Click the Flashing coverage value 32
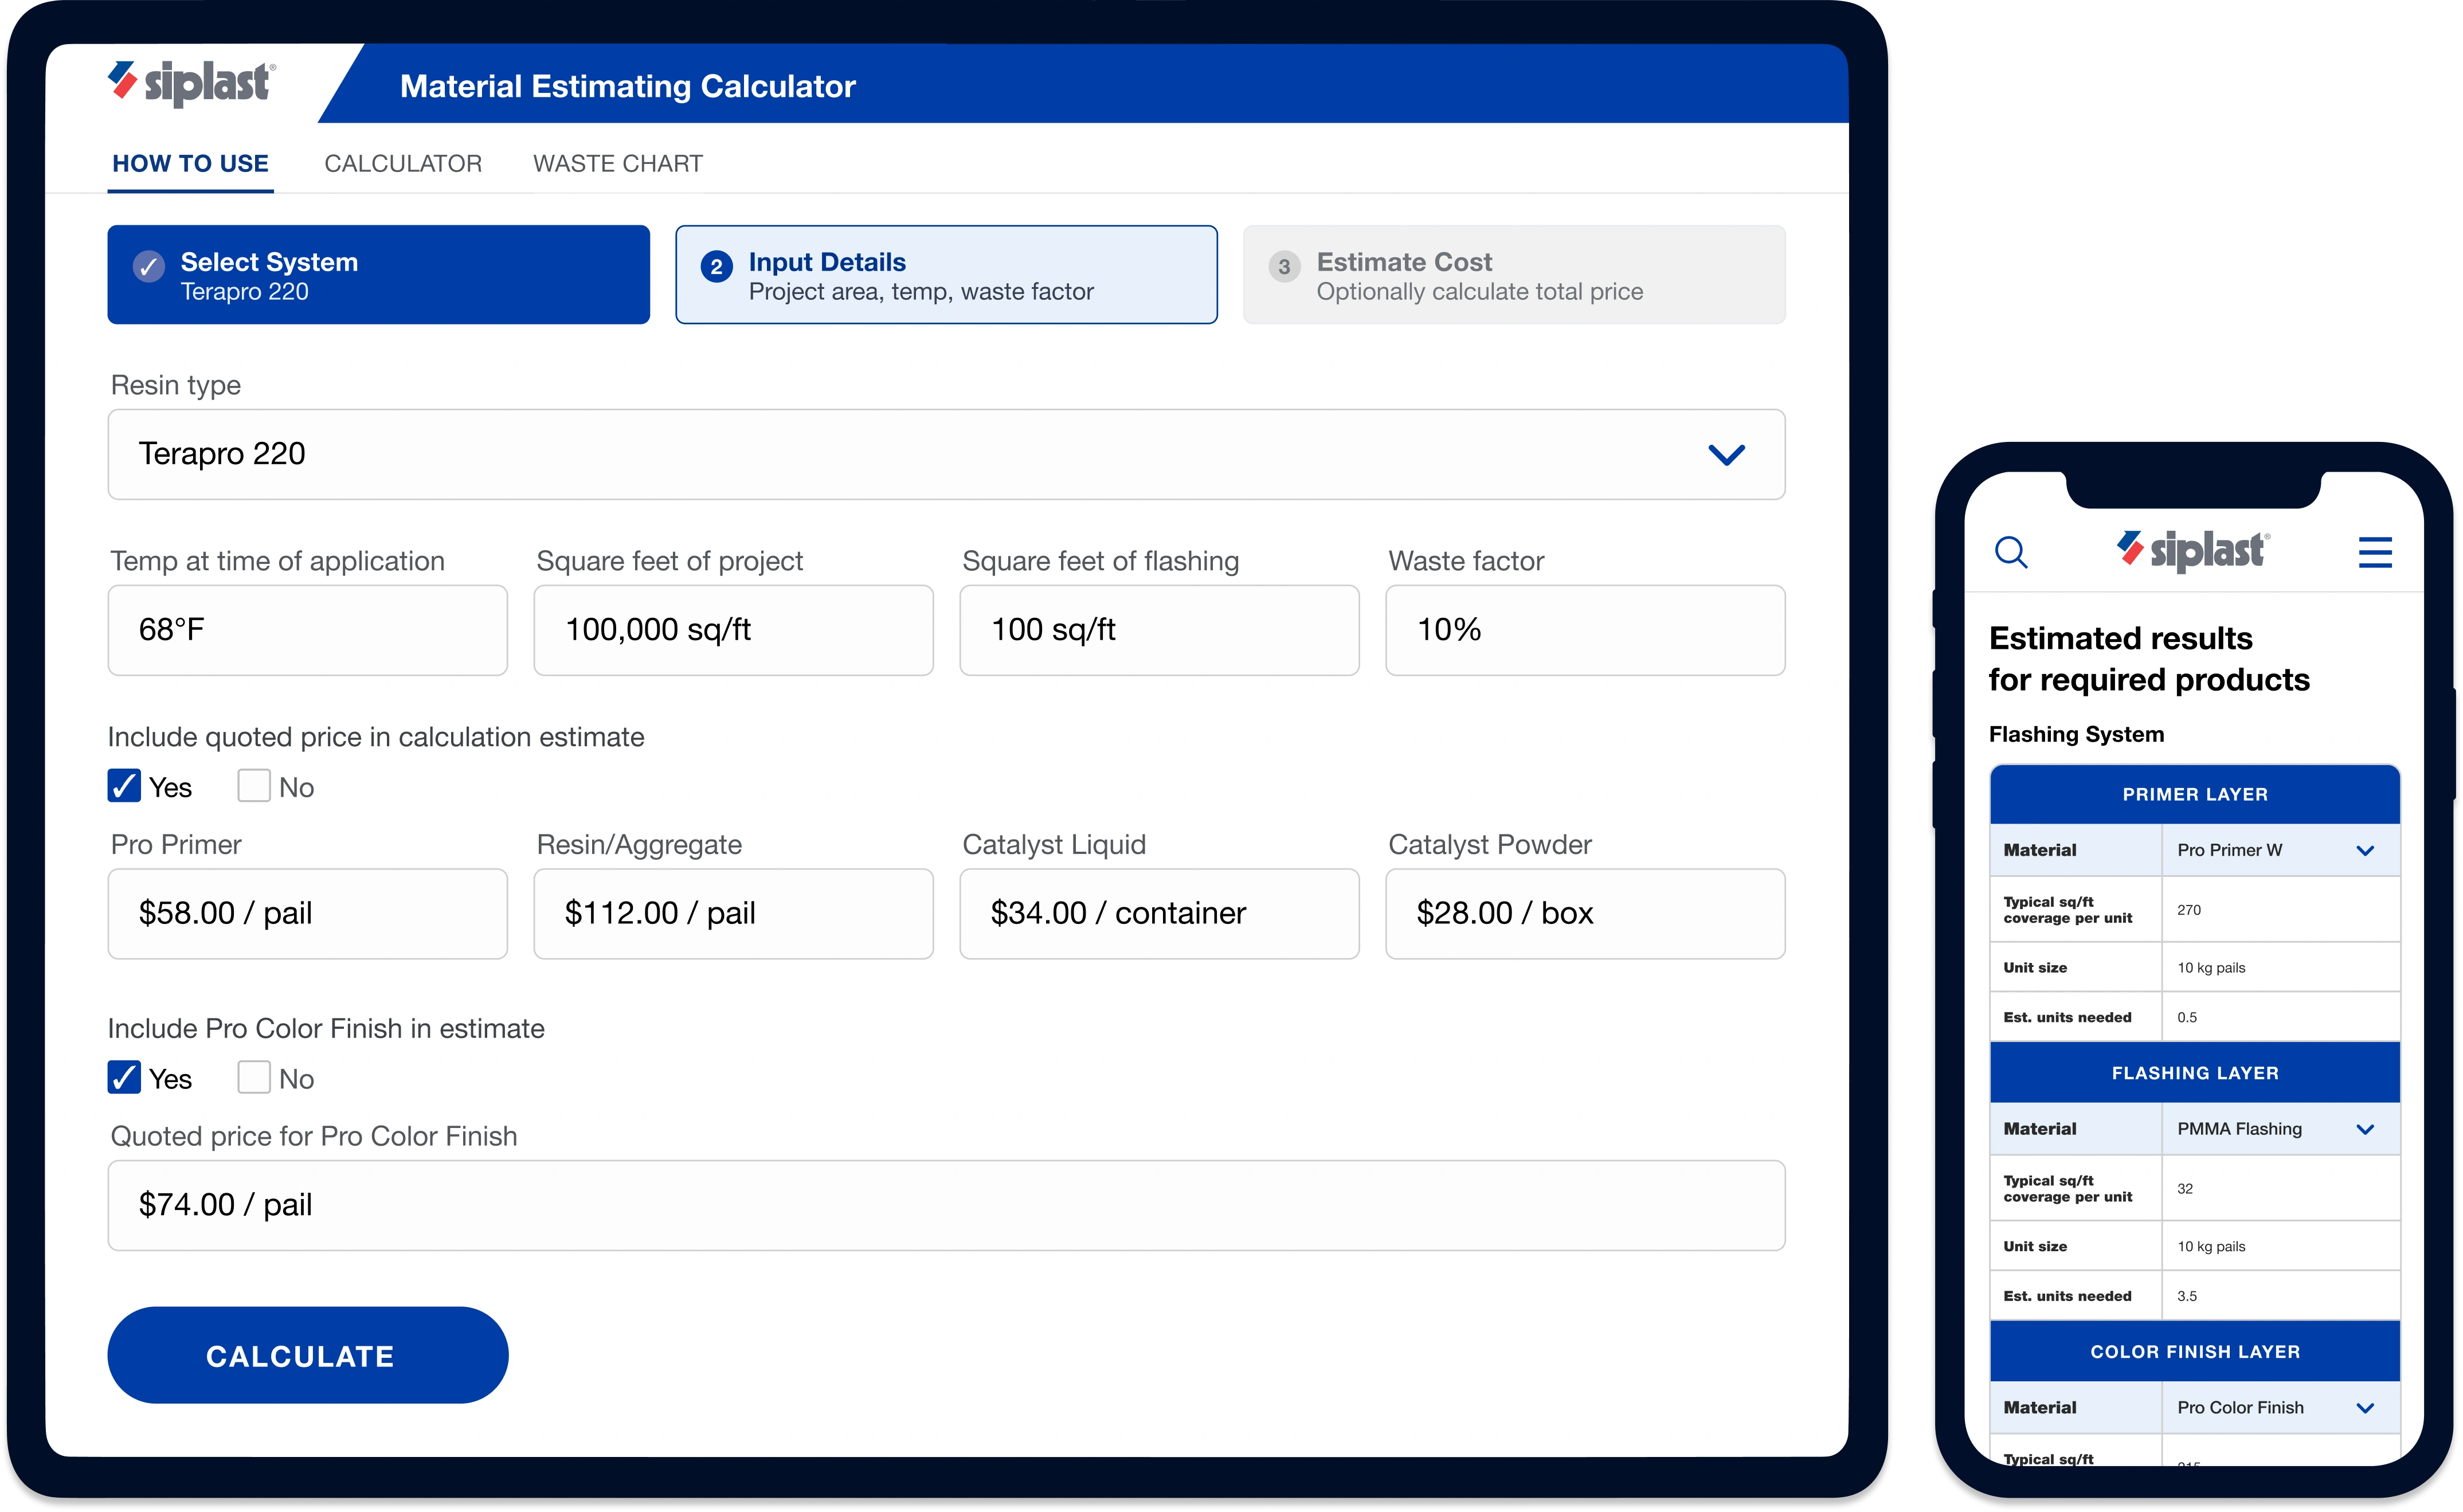Viewport: 2463px width, 1512px height. [x=2185, y=1189]
